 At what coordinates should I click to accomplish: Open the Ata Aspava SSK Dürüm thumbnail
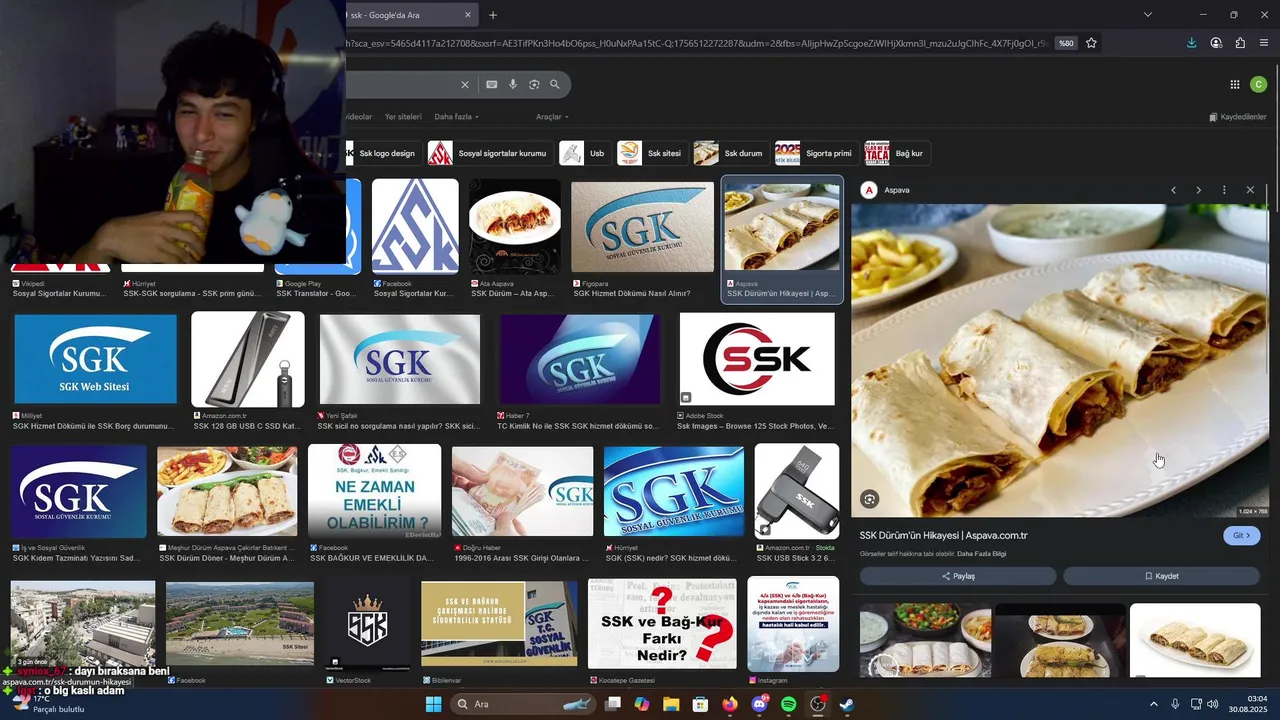click(515, 227)
